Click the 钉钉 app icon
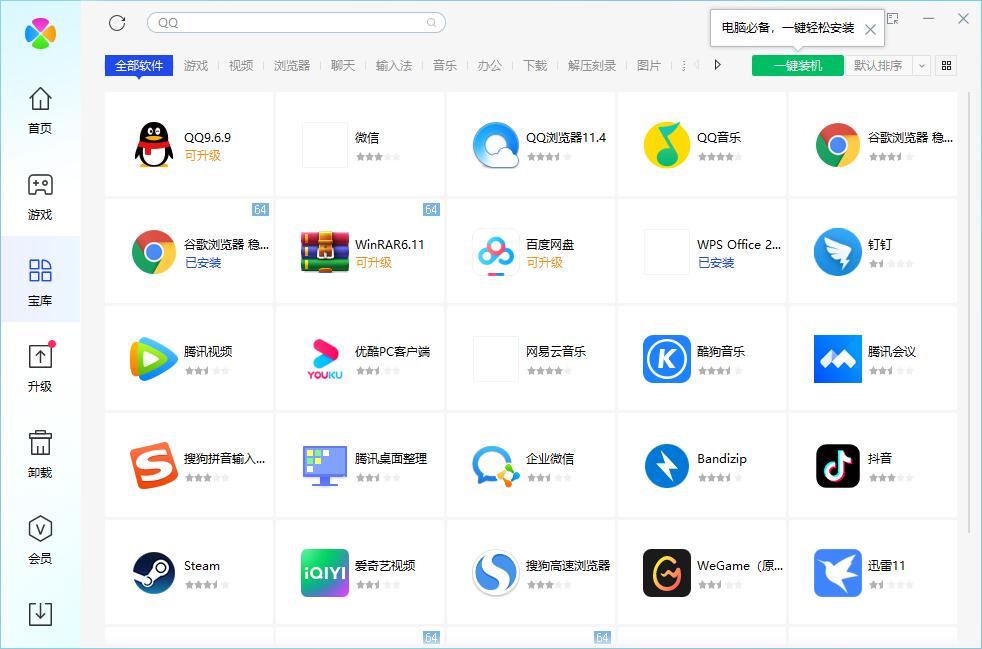982x649 pixels. pos(838,252)
